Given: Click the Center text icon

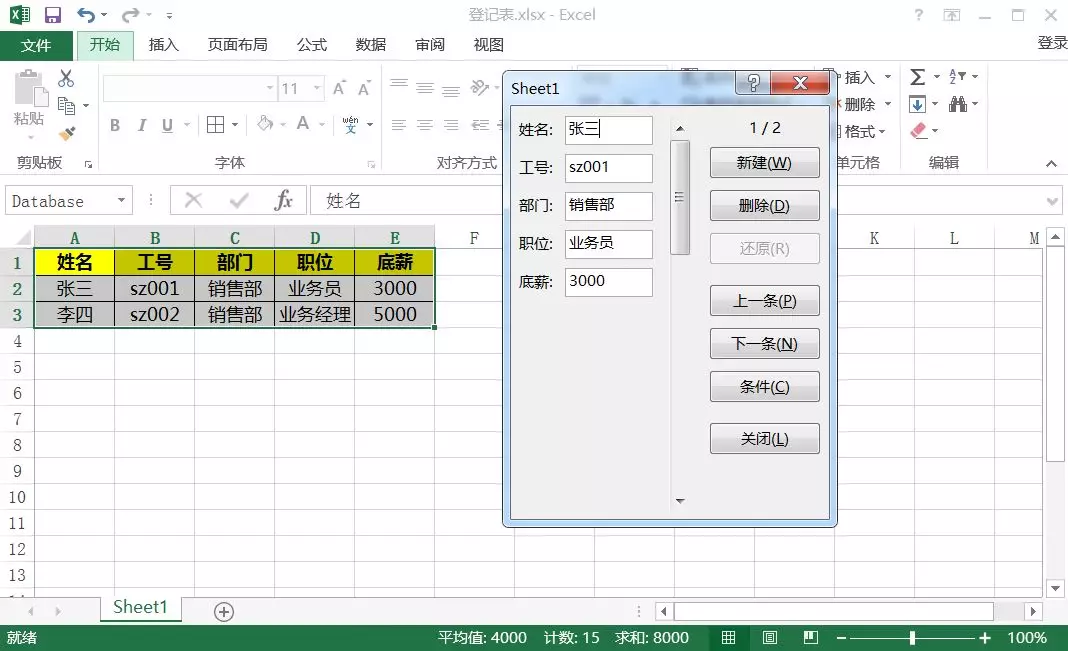Looking at the screenshot, I should coord(425,125).
